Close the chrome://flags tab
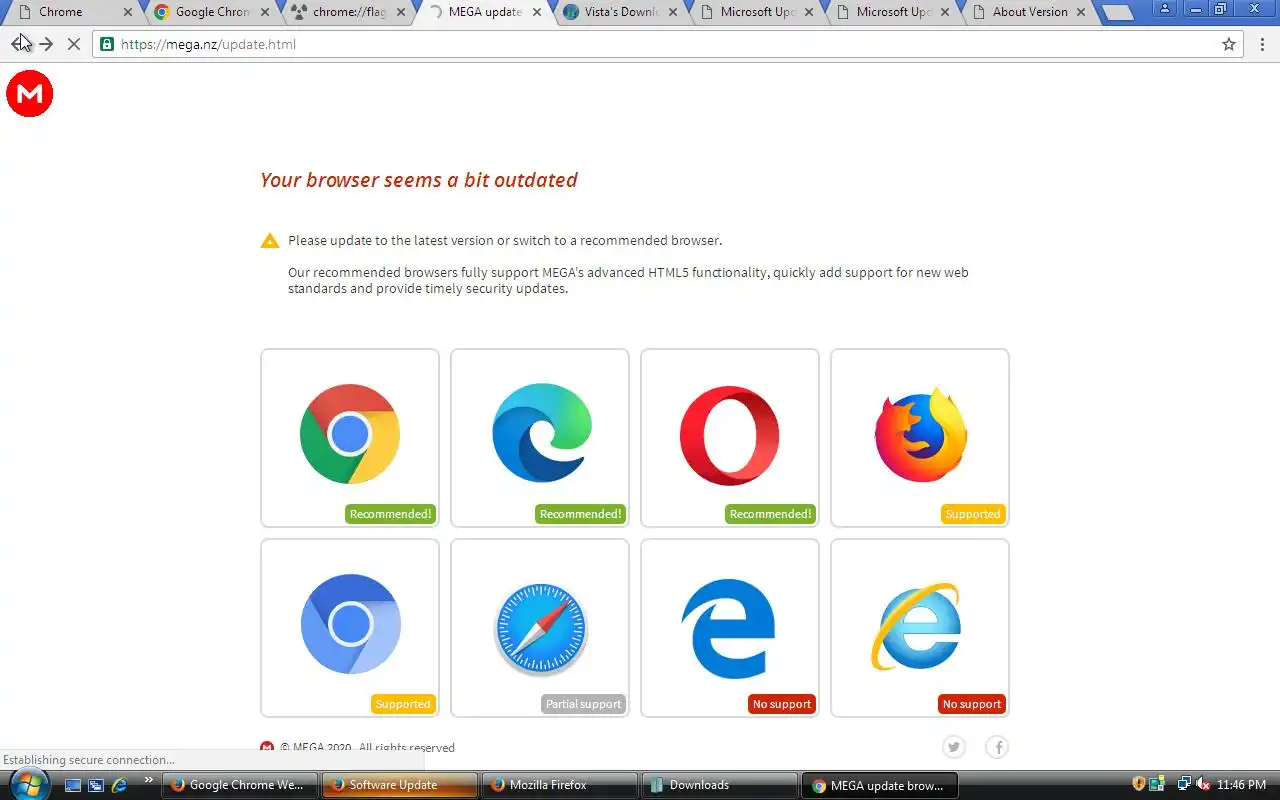Image resolution: width=1280 pixels, height=800 pixels. (x=400, y=12)
